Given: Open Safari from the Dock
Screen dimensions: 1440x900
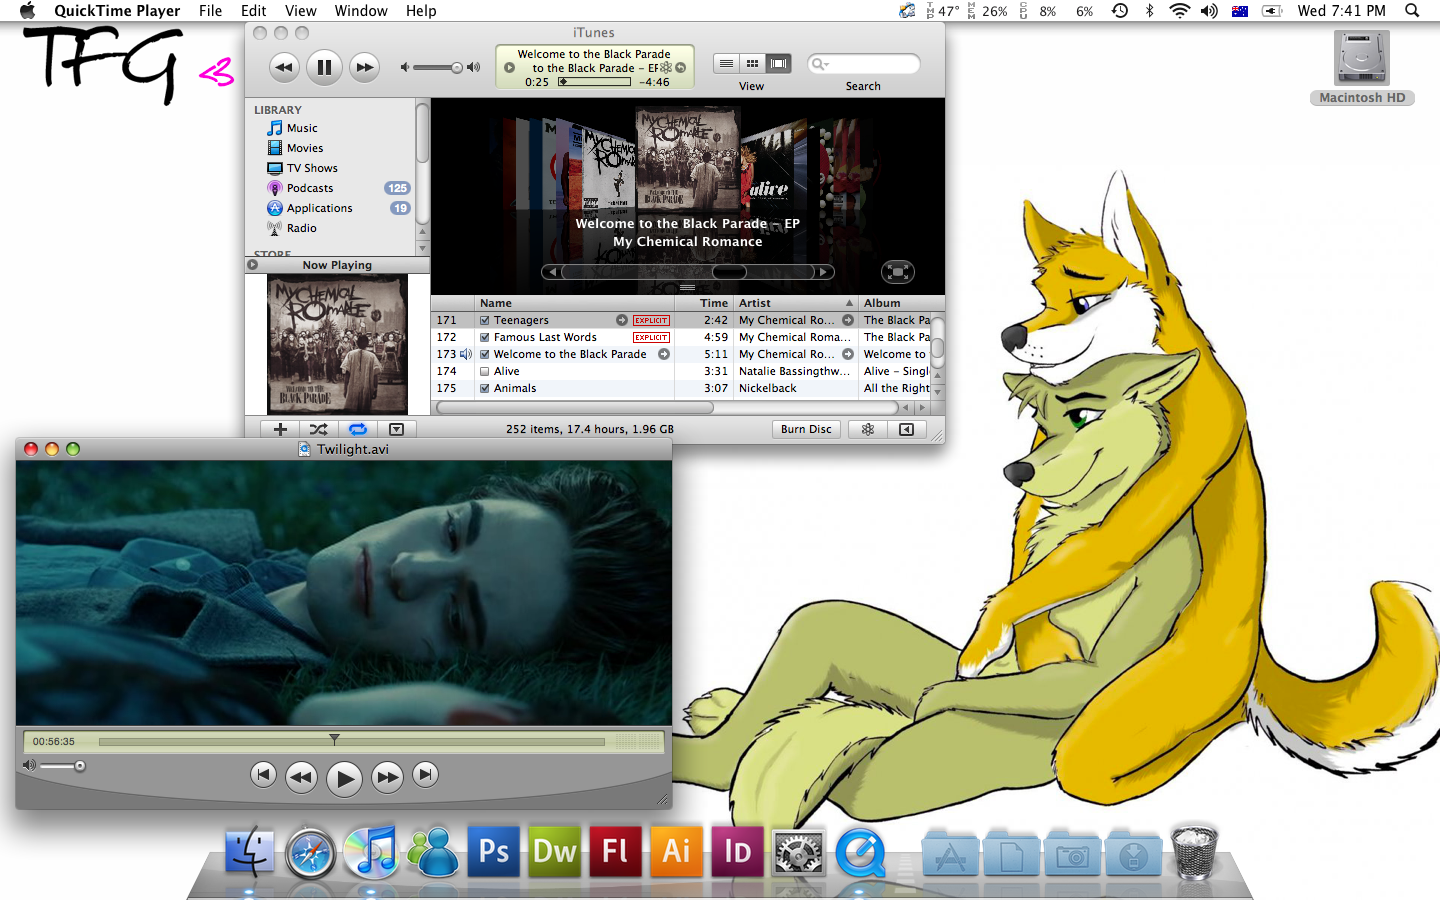Looking at the screenshot, I should coord(310,853).
